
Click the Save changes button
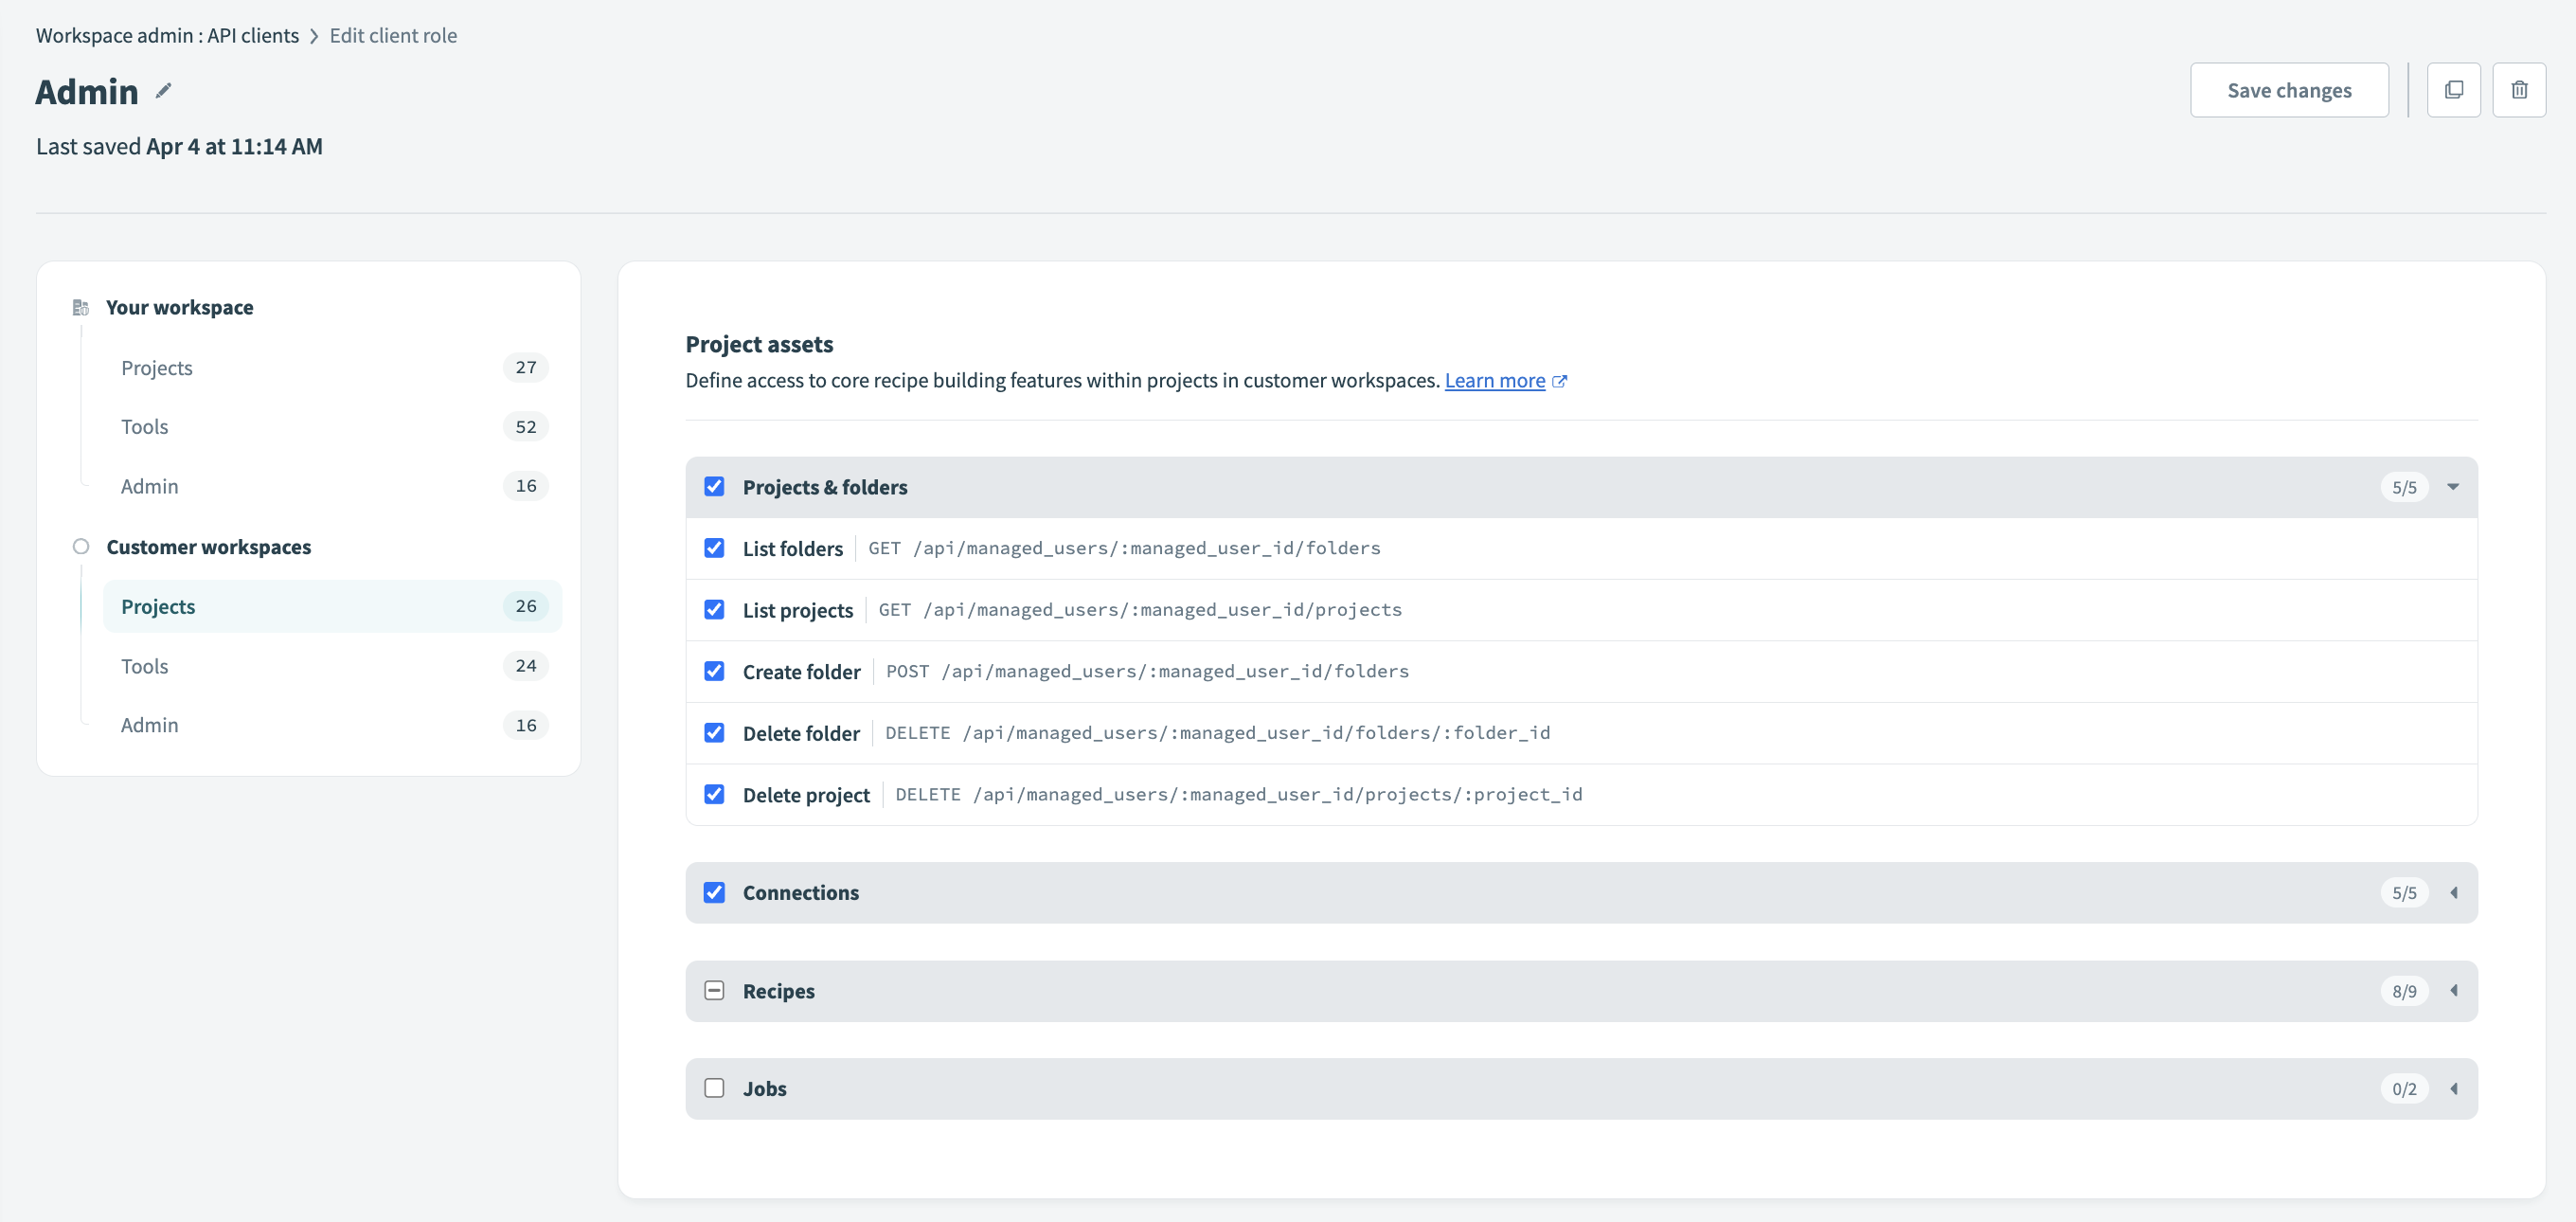[2289, 90]
